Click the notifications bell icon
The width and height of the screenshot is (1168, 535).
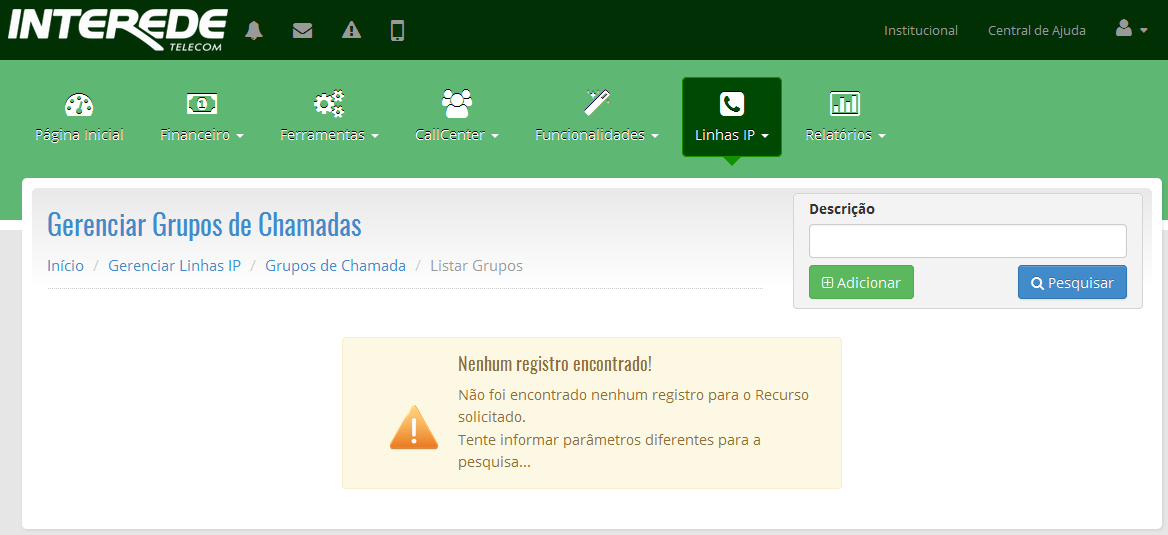(x=254, y=30)
